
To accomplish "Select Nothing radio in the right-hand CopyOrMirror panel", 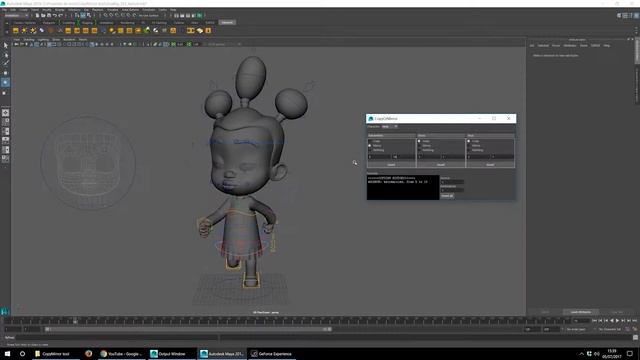I will (x=469, y=150).
